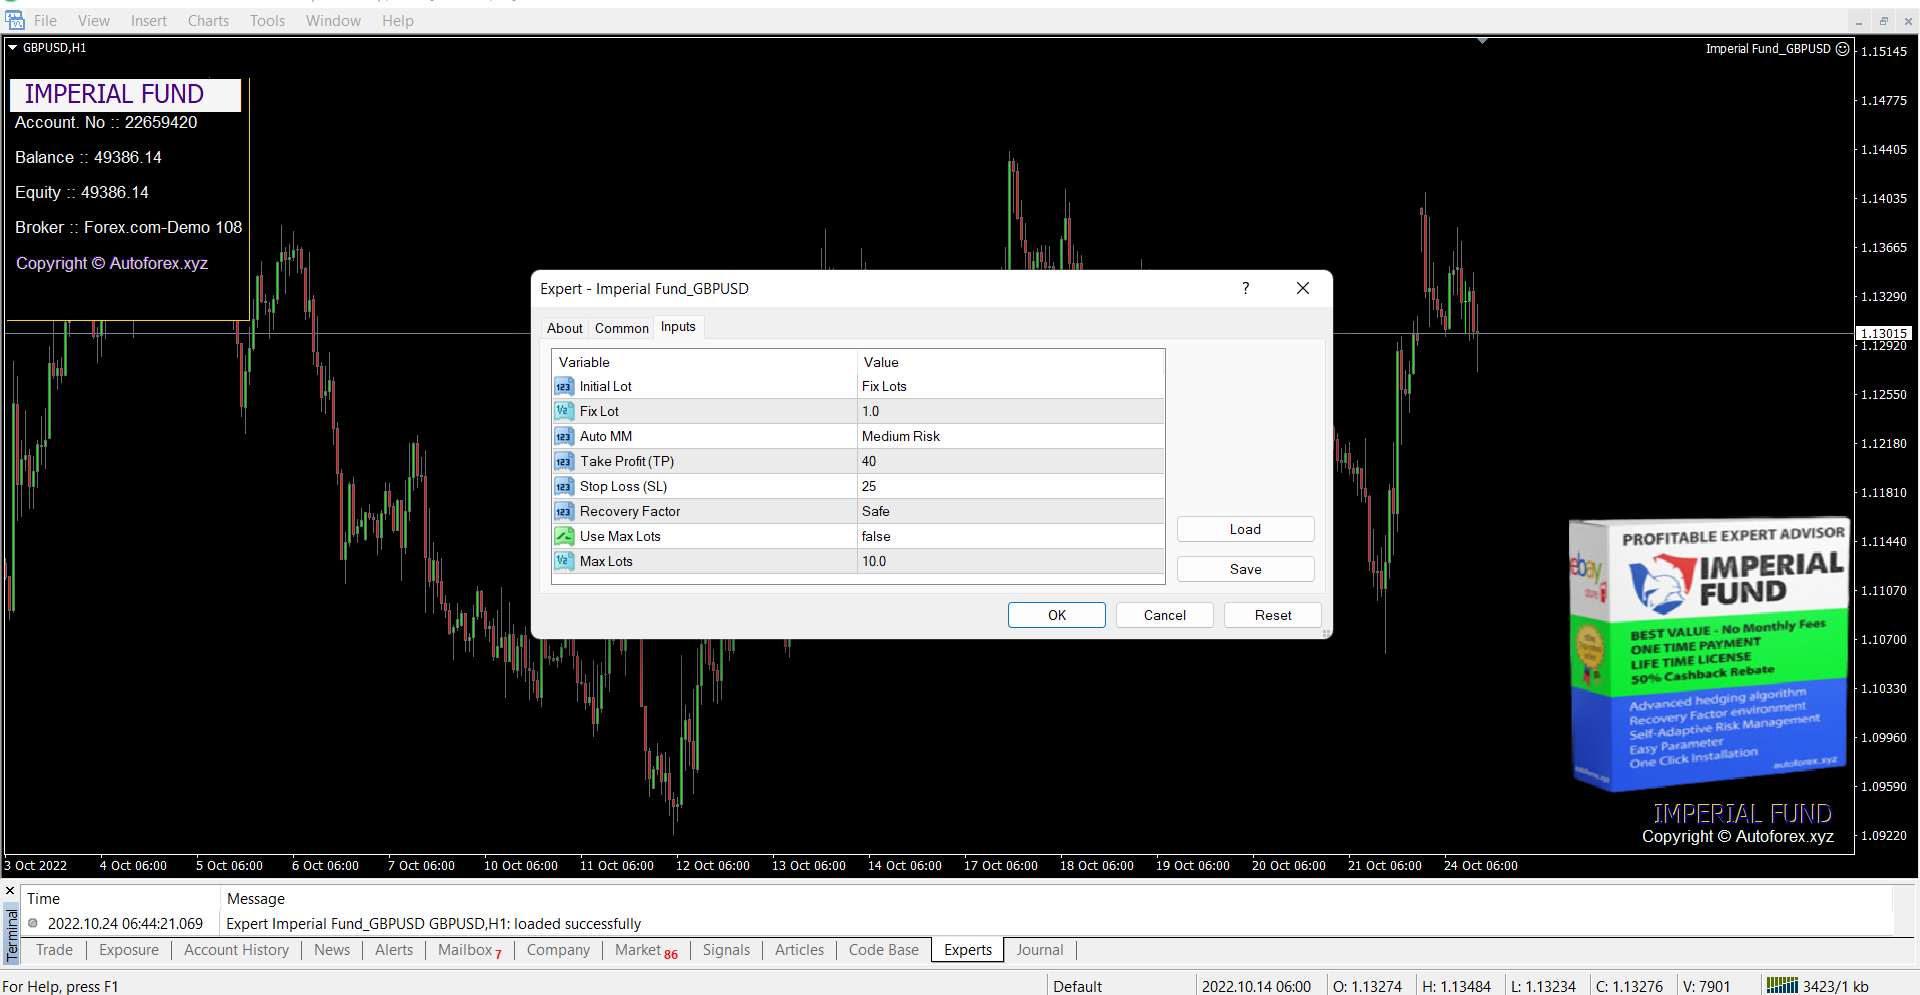Click the Initial Lot variable icon
1920x995 pixels.
564,387
